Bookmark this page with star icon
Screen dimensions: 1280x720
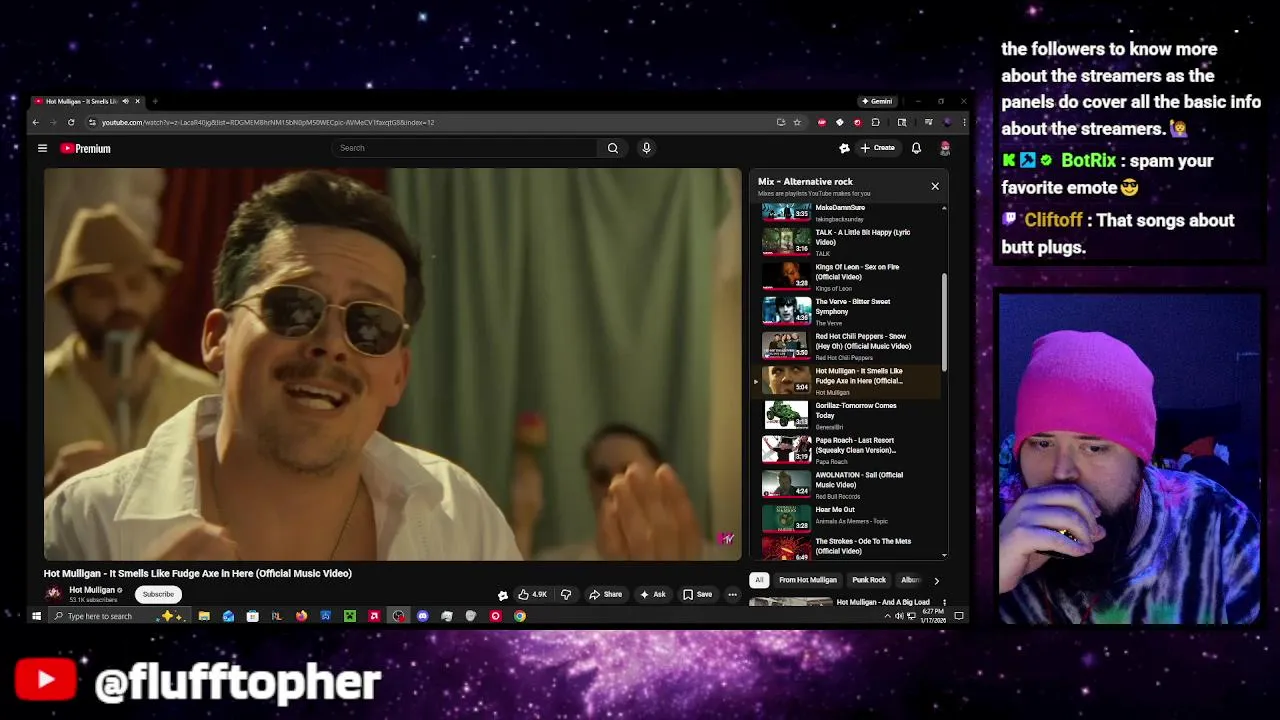click(797, 122)
